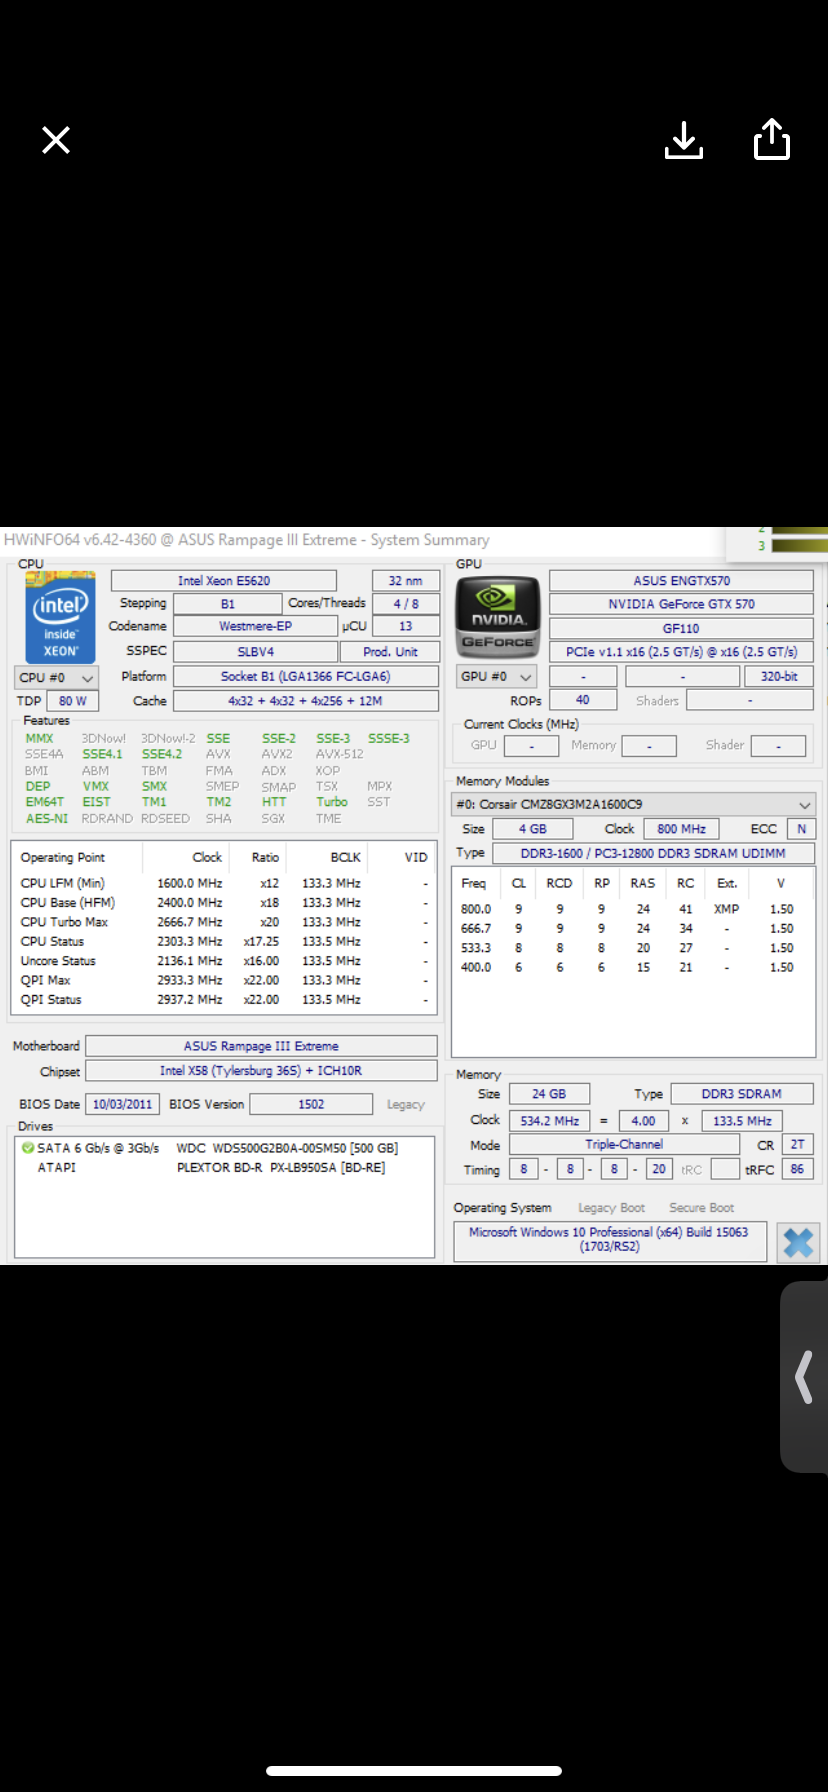Click the Intel Xeon E5620 name field
Screen dimensions: 828x1792
[x=224, y=581]
